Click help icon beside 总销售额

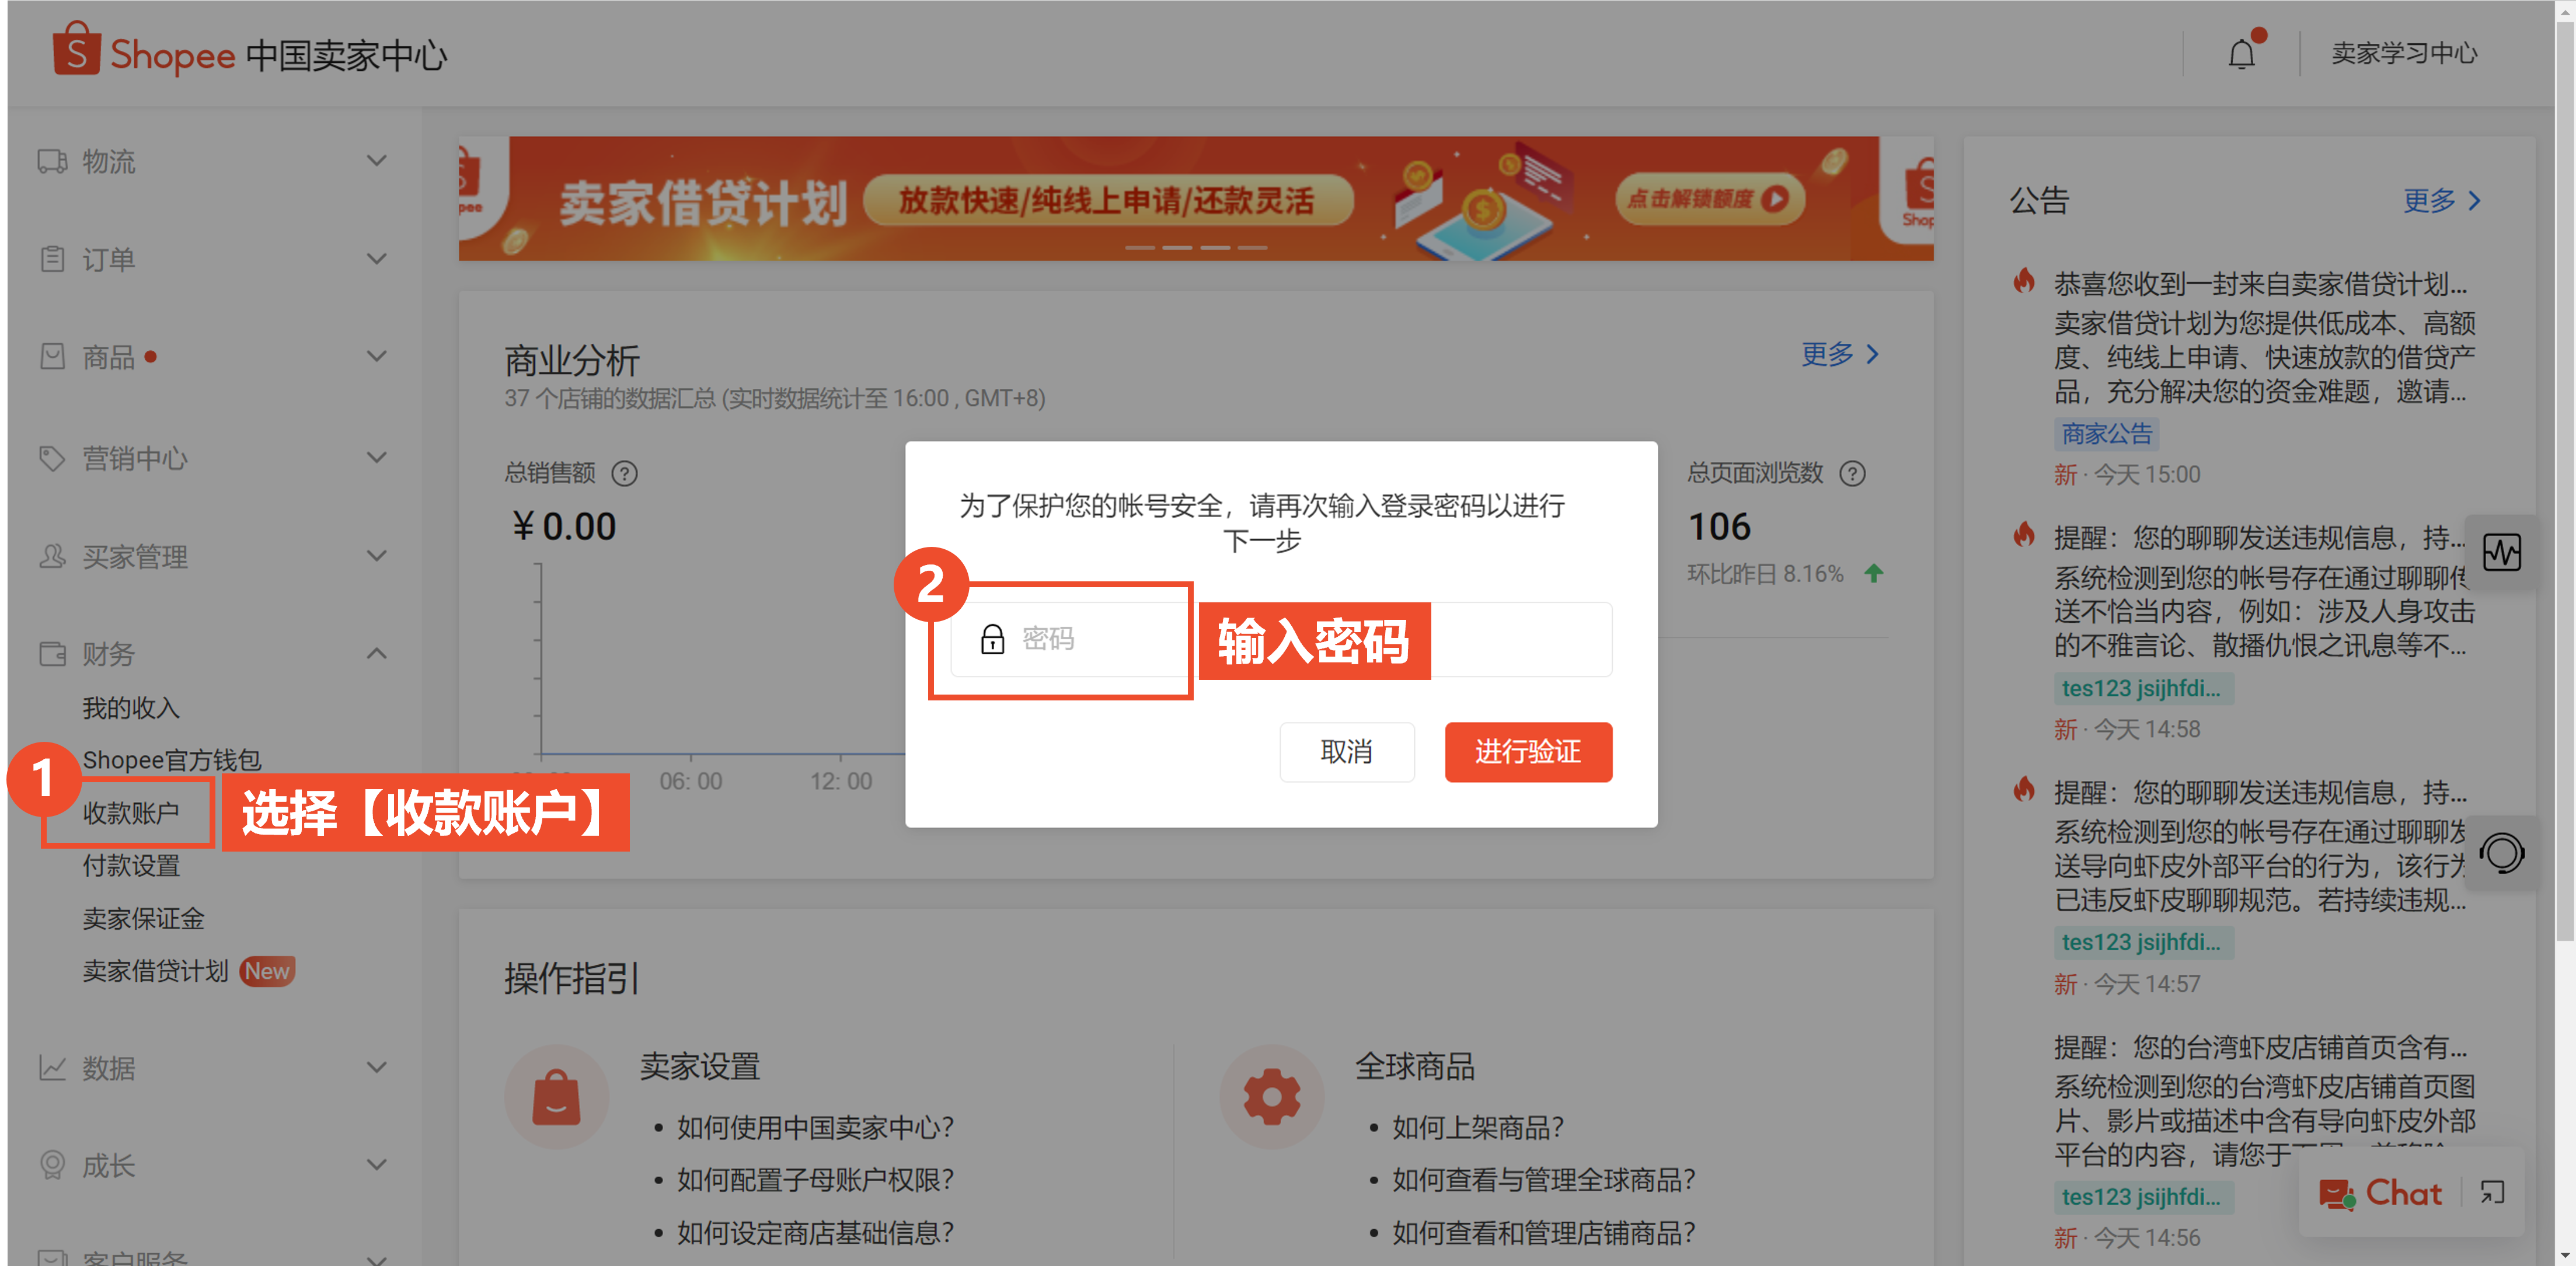(x=624, y=473)
